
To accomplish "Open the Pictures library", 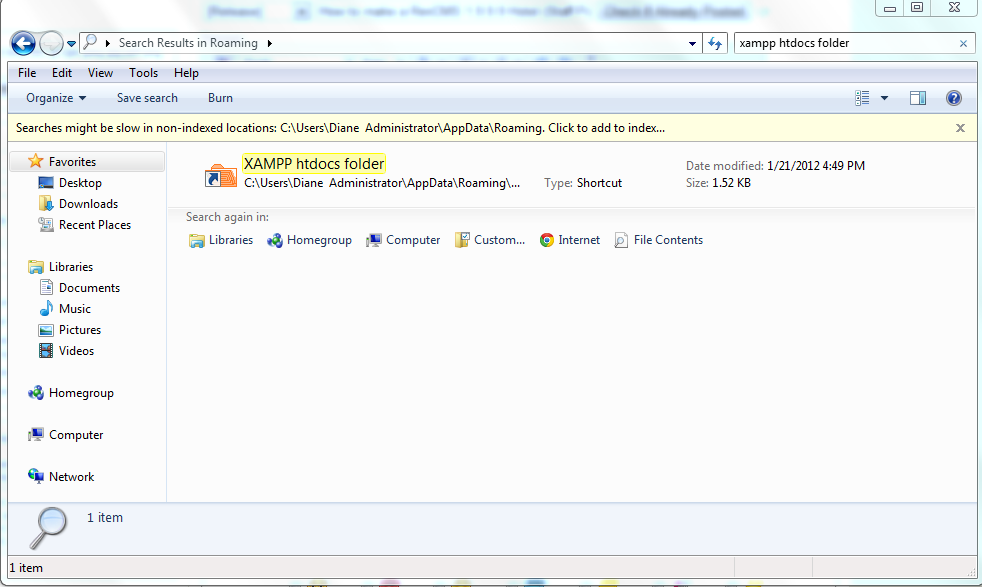I will pos(80,330).
